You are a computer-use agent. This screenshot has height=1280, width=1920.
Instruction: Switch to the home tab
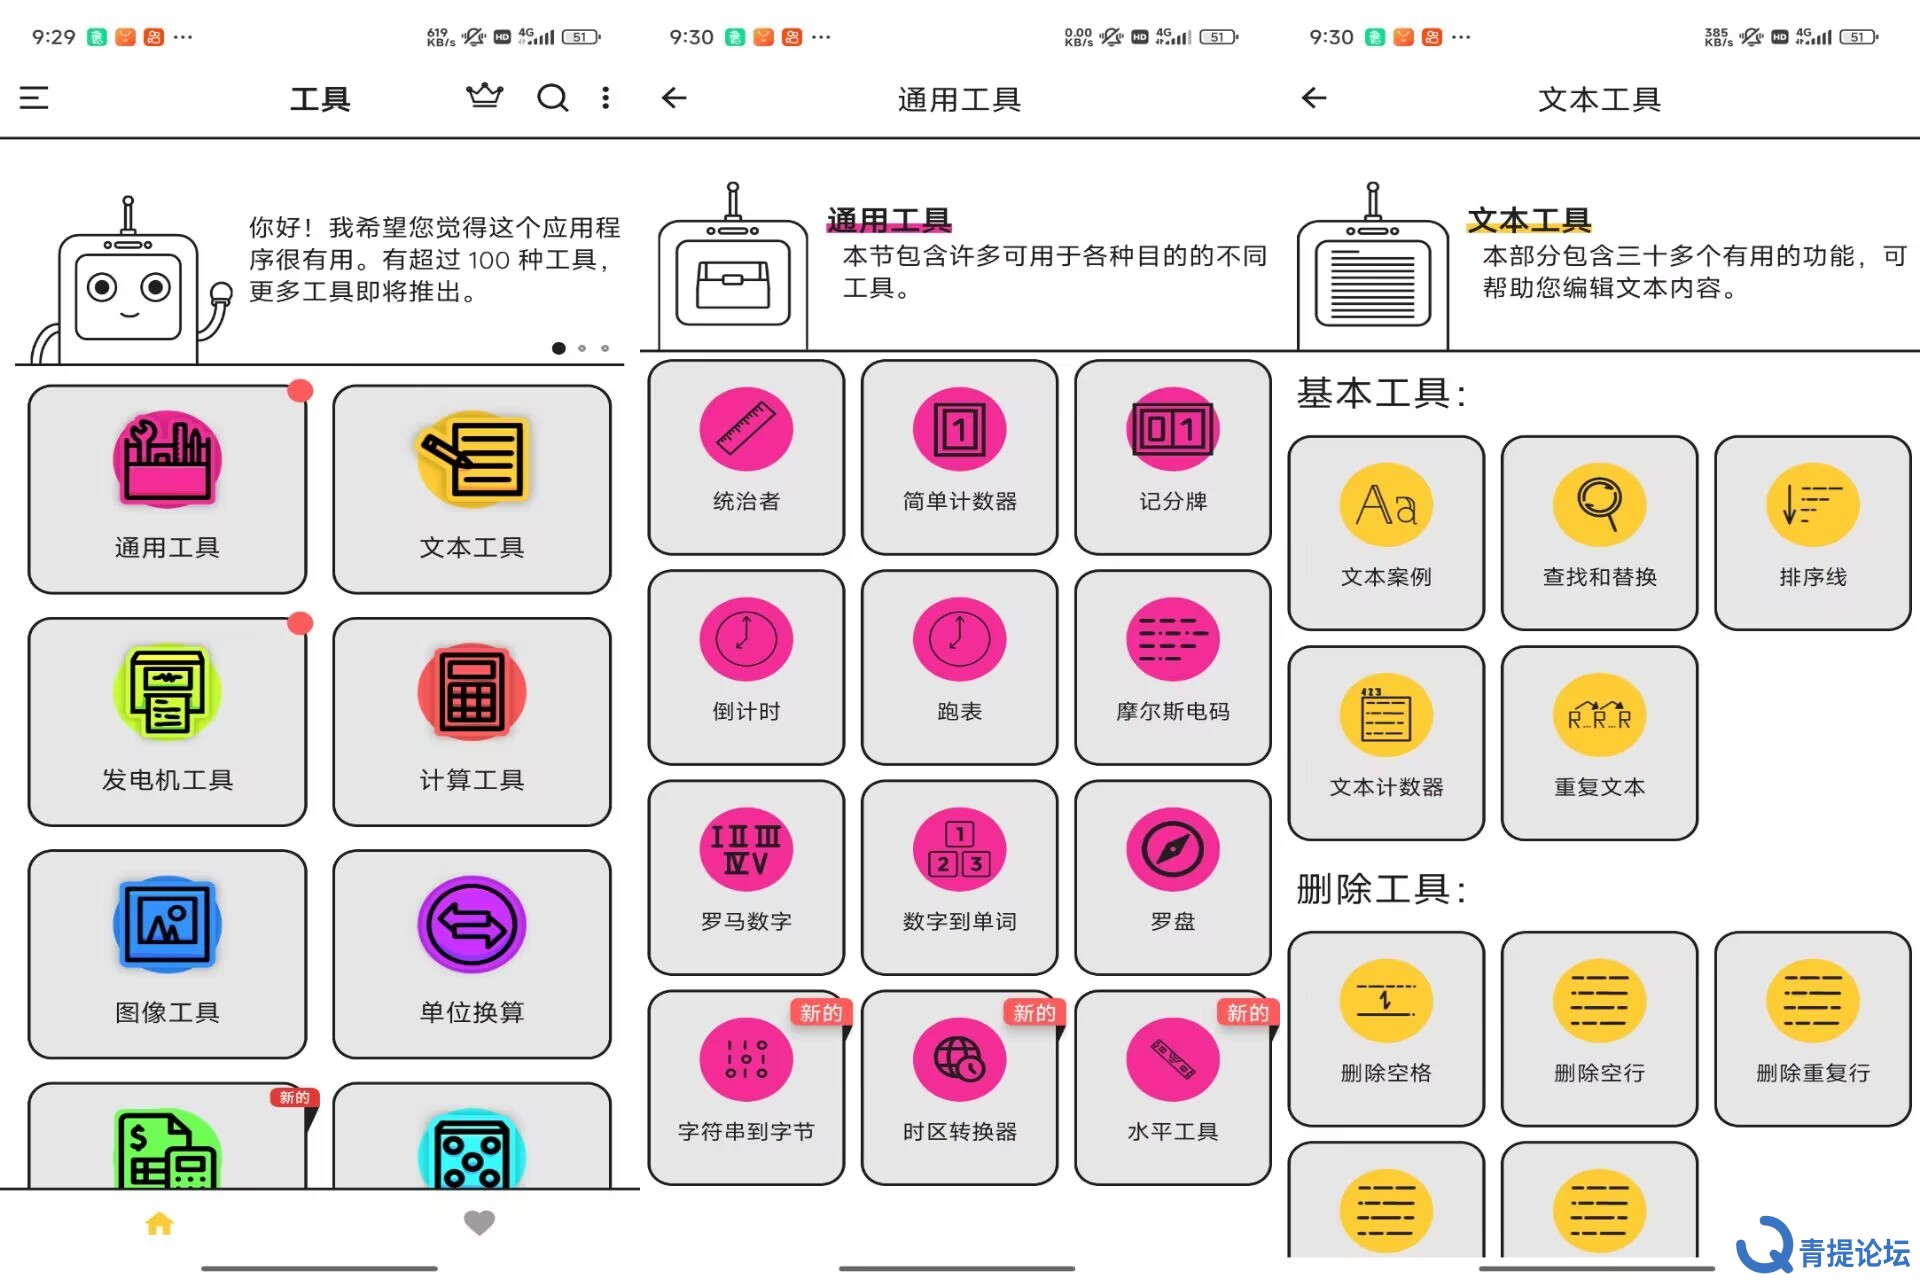click(160, 1223)
